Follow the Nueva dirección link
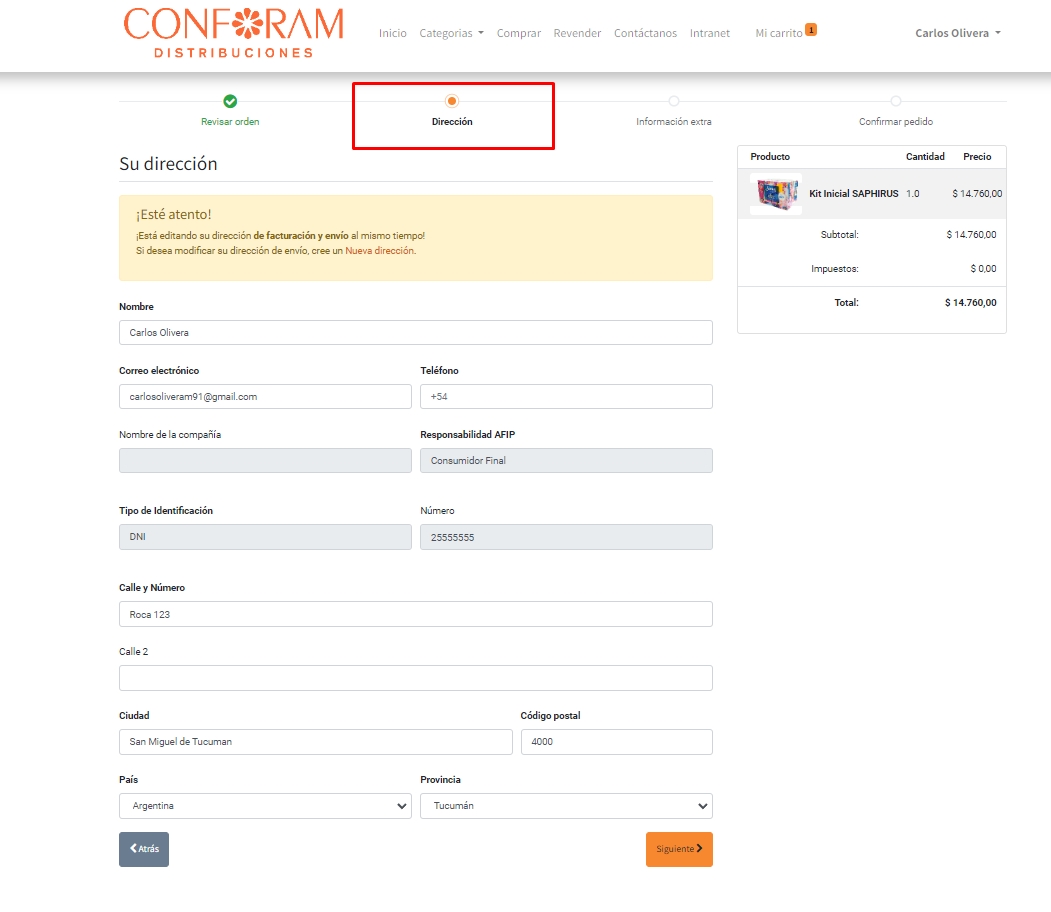The height and width of the screenshot is (912, 1051). pos(379,251)
